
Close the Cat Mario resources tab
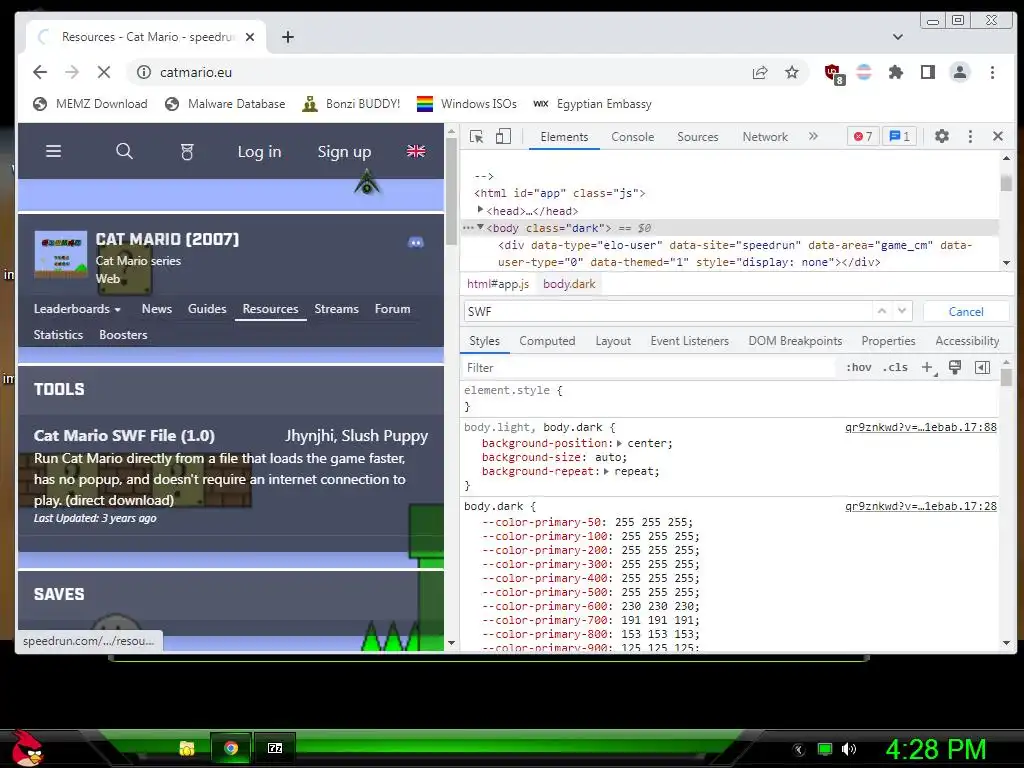coord(249,37)
